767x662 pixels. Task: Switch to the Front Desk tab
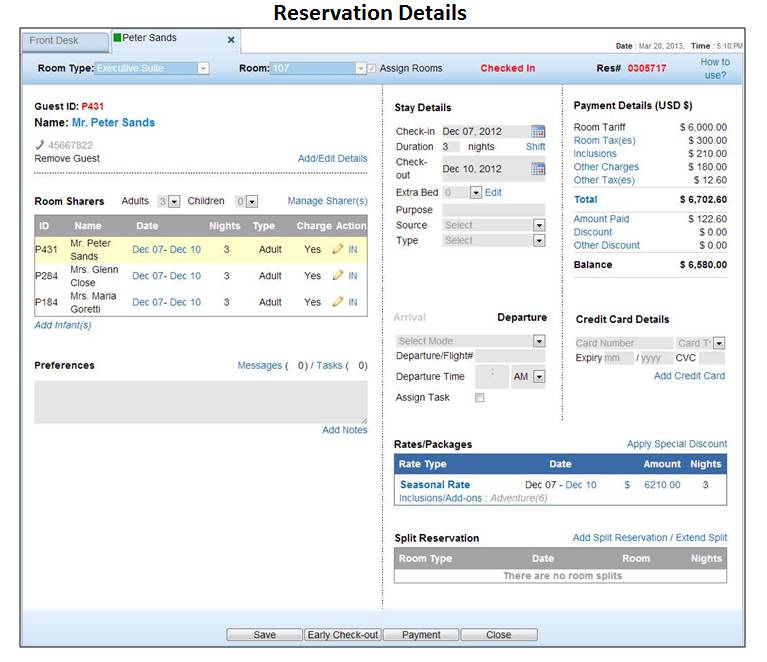coord(65,41)
